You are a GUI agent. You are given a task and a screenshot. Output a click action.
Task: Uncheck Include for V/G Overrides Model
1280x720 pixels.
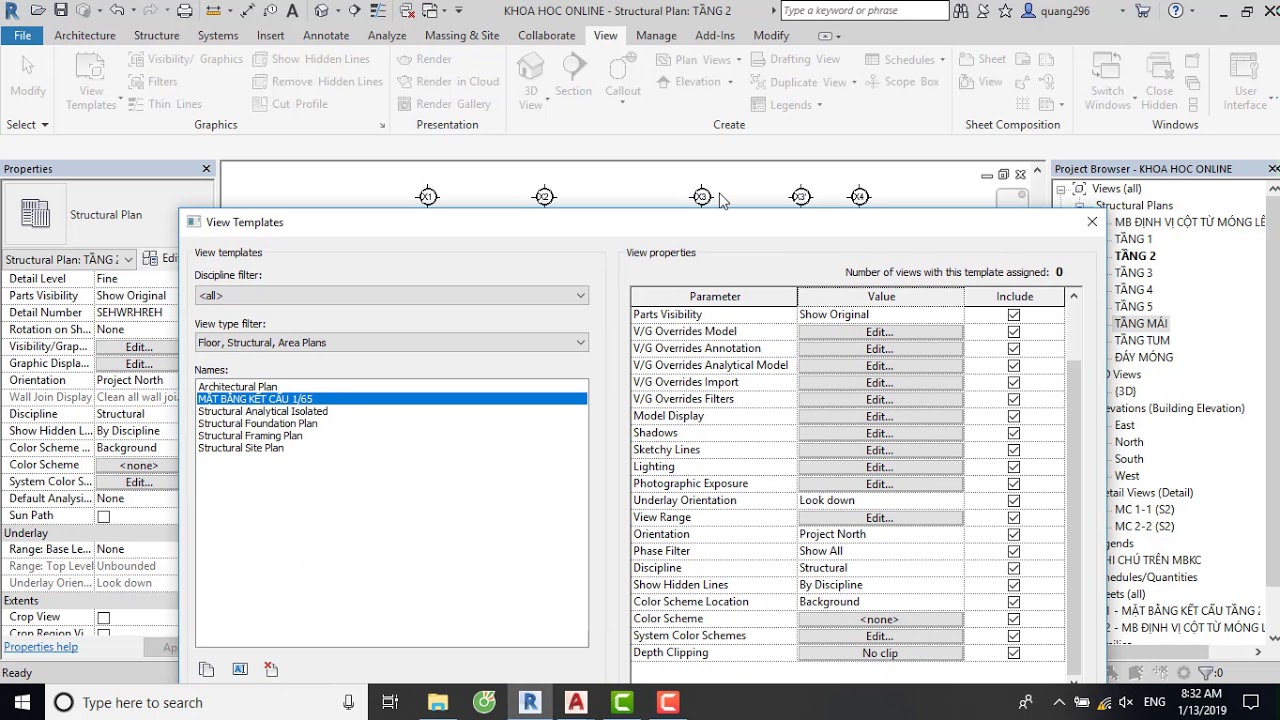pos(1014,332)
